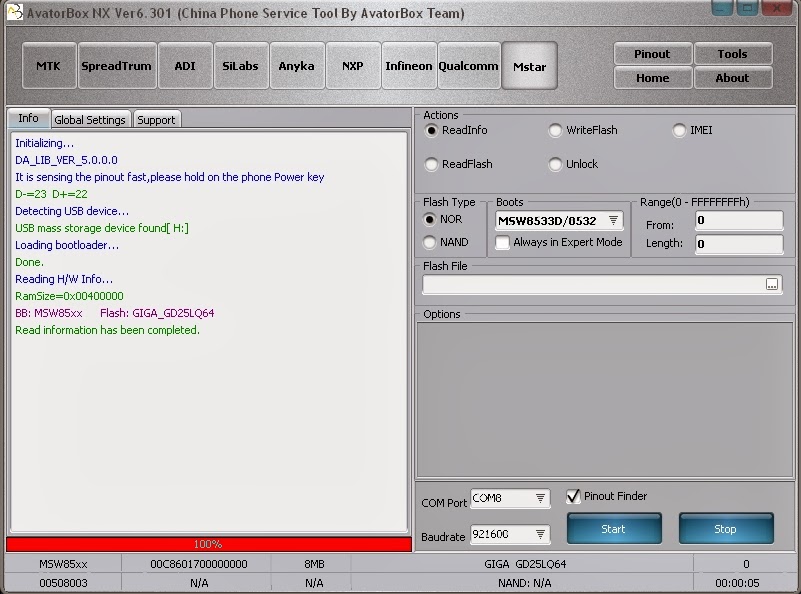The width and height of the screenshot is (801, 594).
Task: Select the SpreadTrum platform button
Action: [116, 66]
